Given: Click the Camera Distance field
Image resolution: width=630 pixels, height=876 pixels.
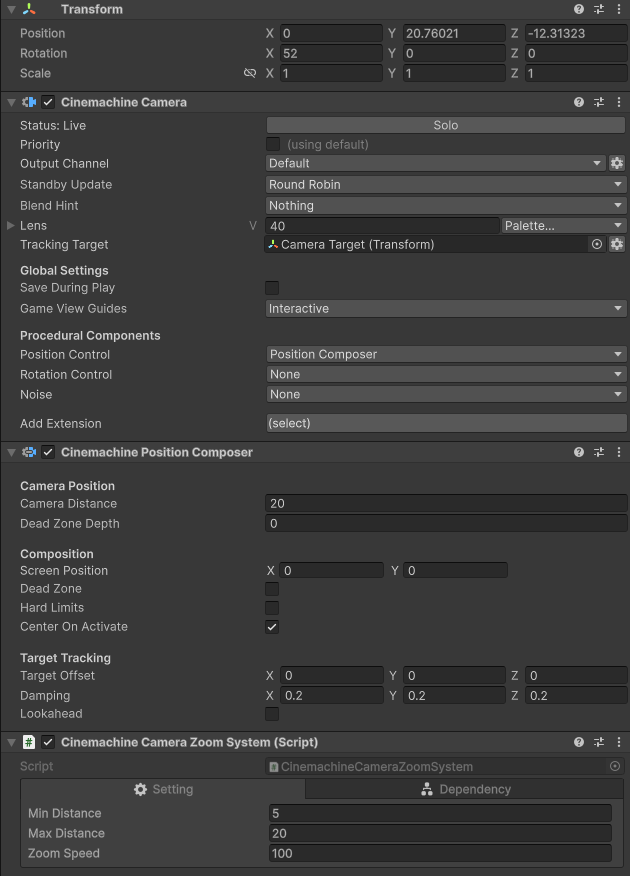Looking at the screenshot, I should point(446,503).
